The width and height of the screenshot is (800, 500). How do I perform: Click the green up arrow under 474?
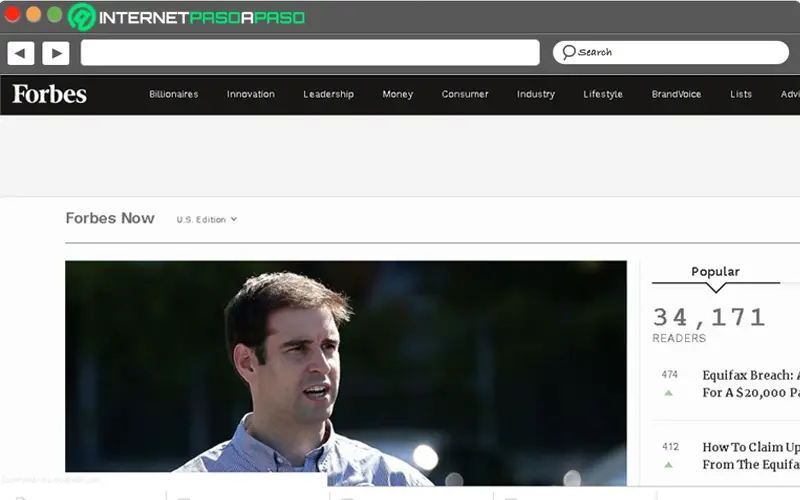(668, 393)
